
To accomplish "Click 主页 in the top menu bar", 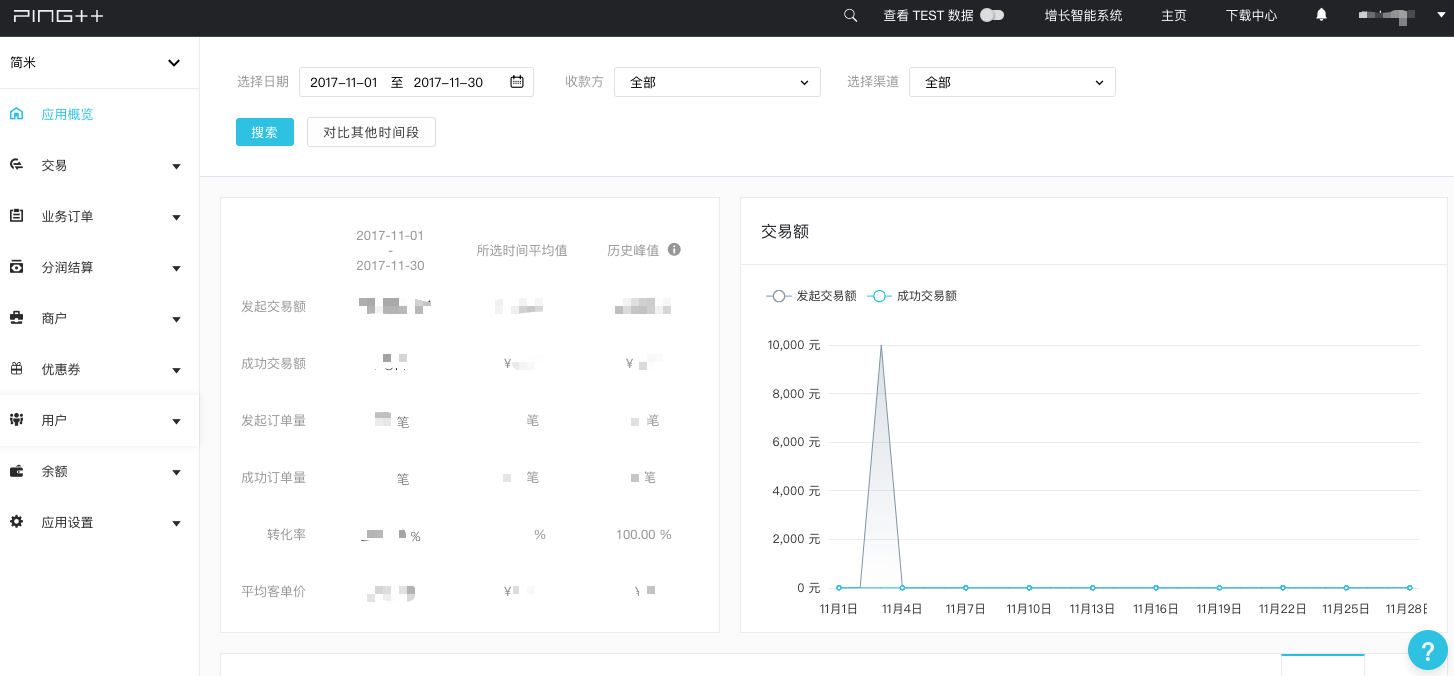I will click(1173, 16).
